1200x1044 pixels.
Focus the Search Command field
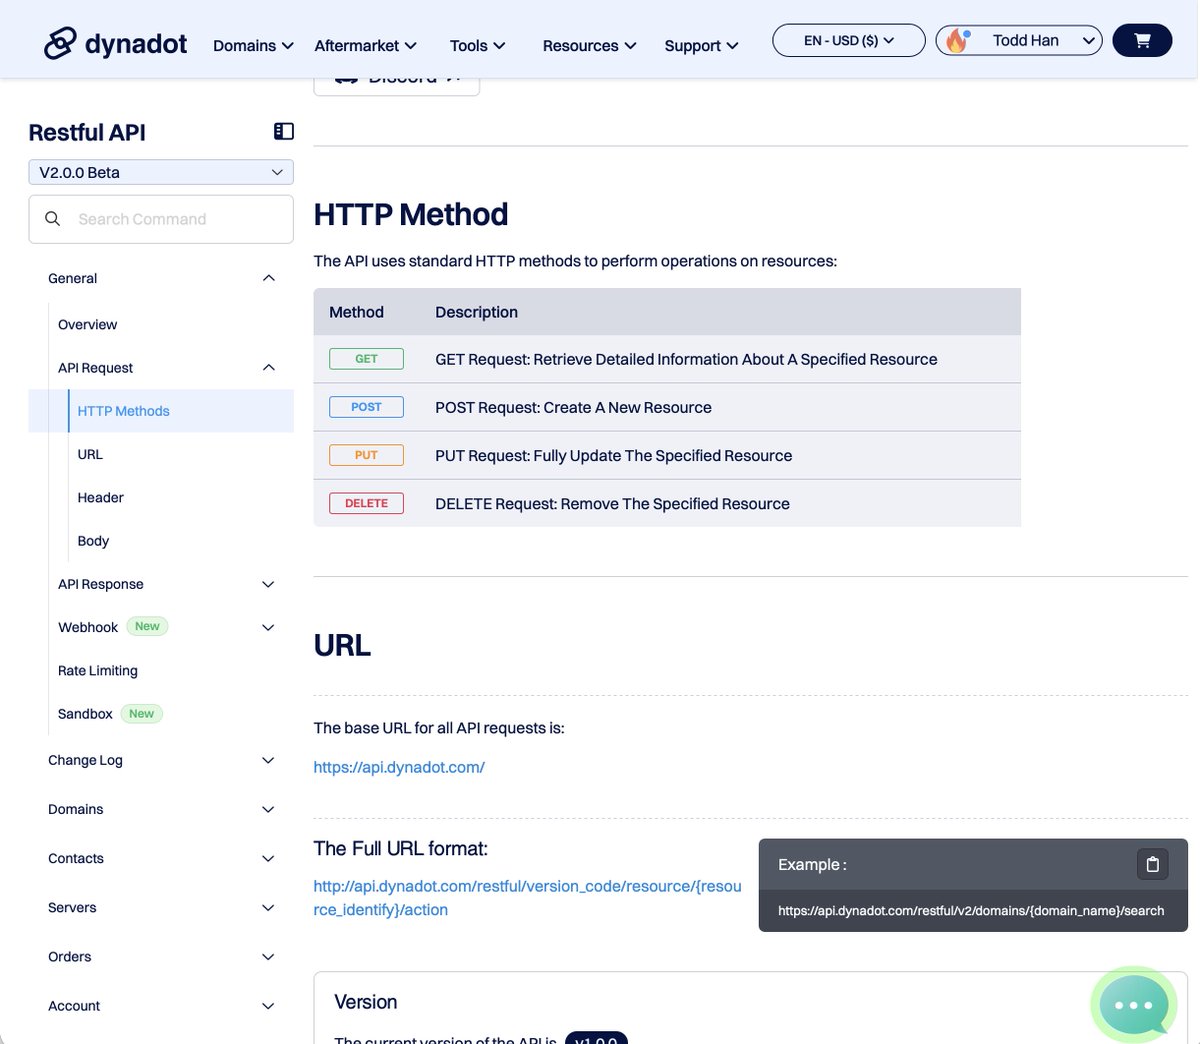[161, 219]
